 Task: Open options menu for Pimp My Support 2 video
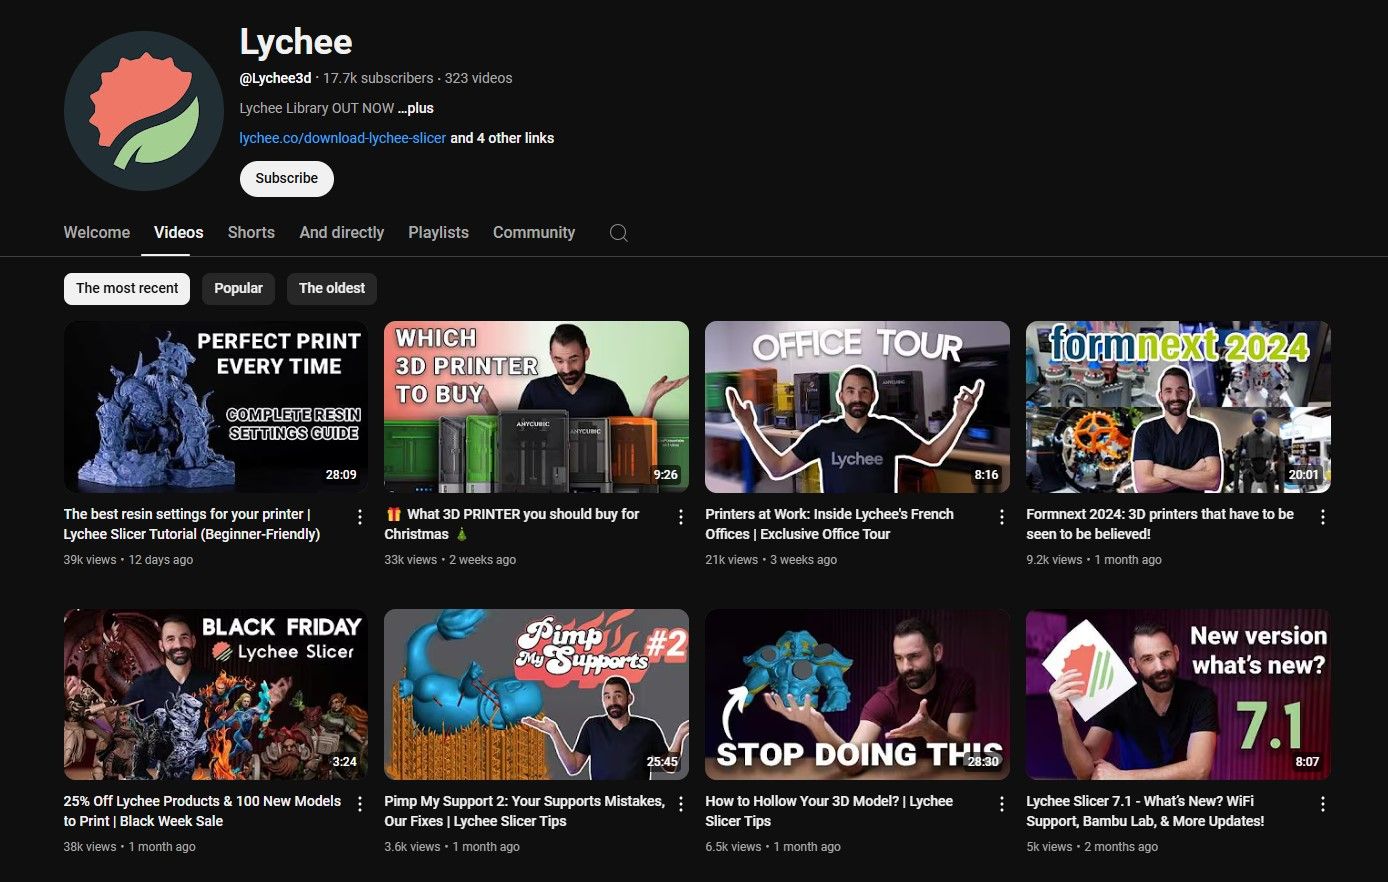[x=681, y=804]
